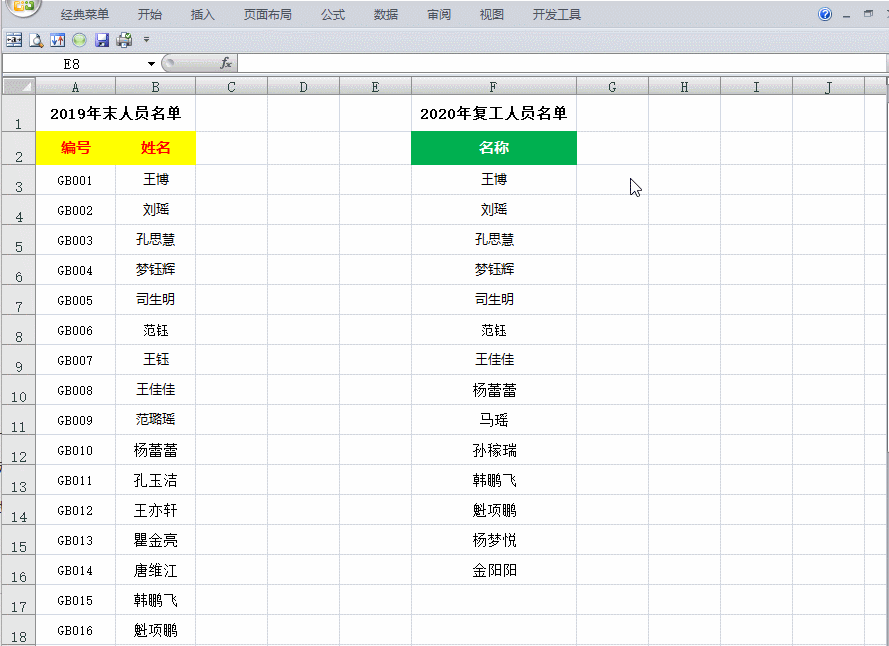Image resolution: width=889 pixels, height=646 pixels.
Task: Click the green 名称 header cell
Action: pyautogui.click(x=494, y=148)
